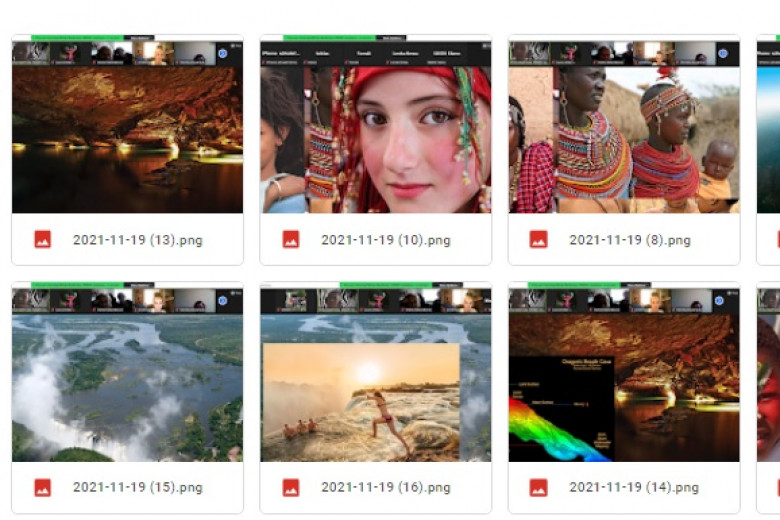
Task: Click image icon beside 2021-11-19 (14).png
Action: pyautogui.click(x=539, y=487)
